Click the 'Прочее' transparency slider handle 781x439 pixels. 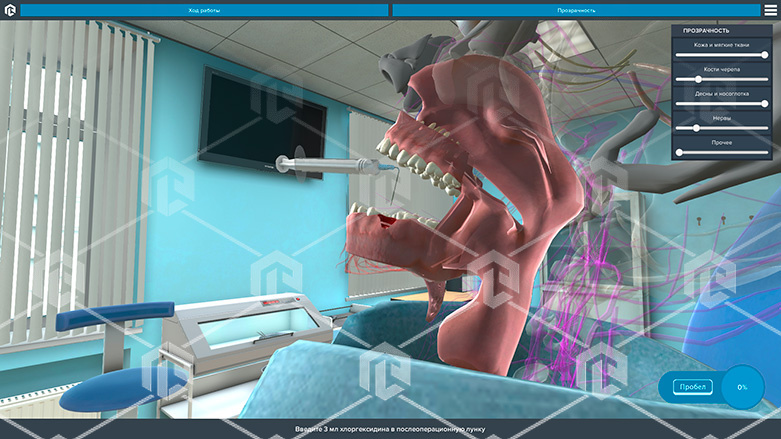[x=679, y=152]
